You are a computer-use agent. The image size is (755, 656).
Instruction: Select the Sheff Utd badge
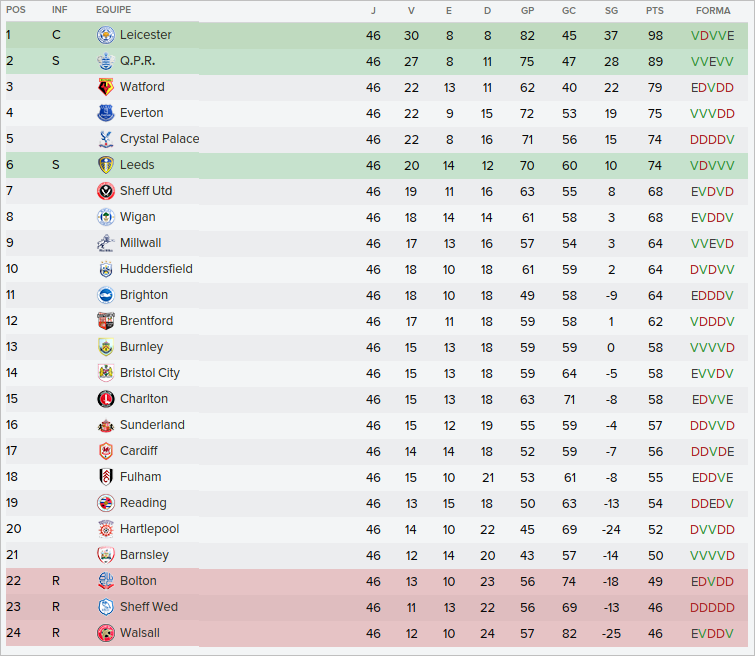tap(105, 191)
